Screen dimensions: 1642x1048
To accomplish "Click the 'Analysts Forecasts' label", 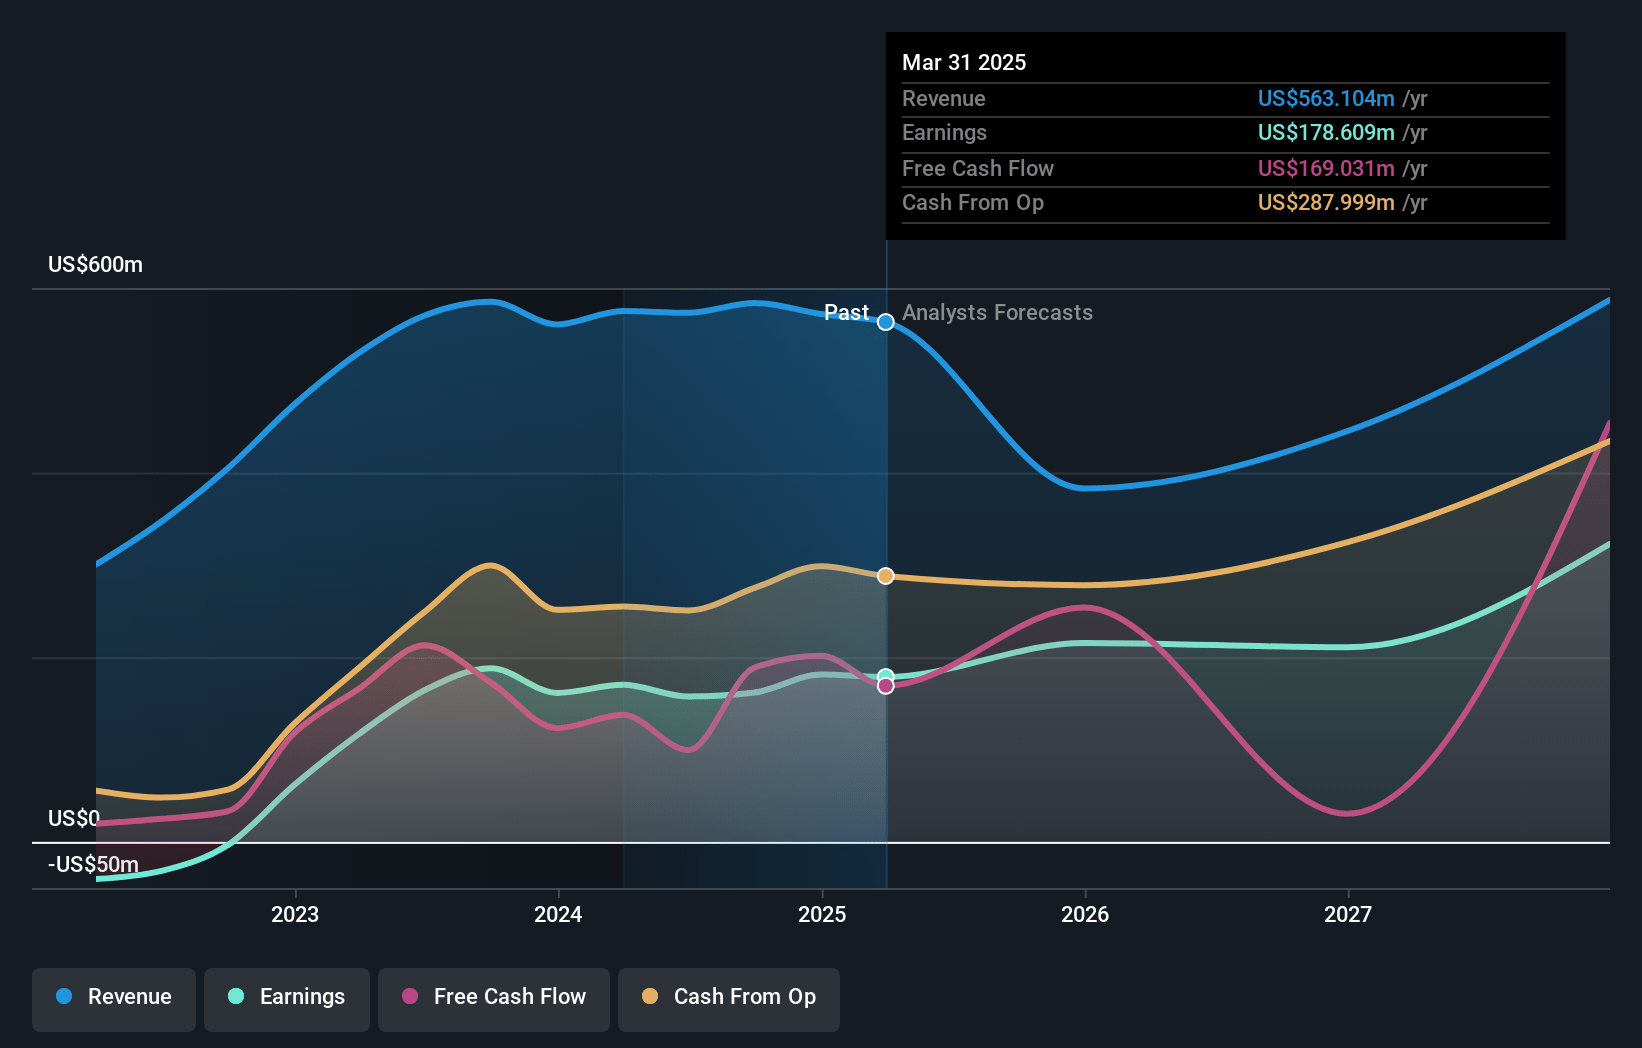I will tap(997, 312).
